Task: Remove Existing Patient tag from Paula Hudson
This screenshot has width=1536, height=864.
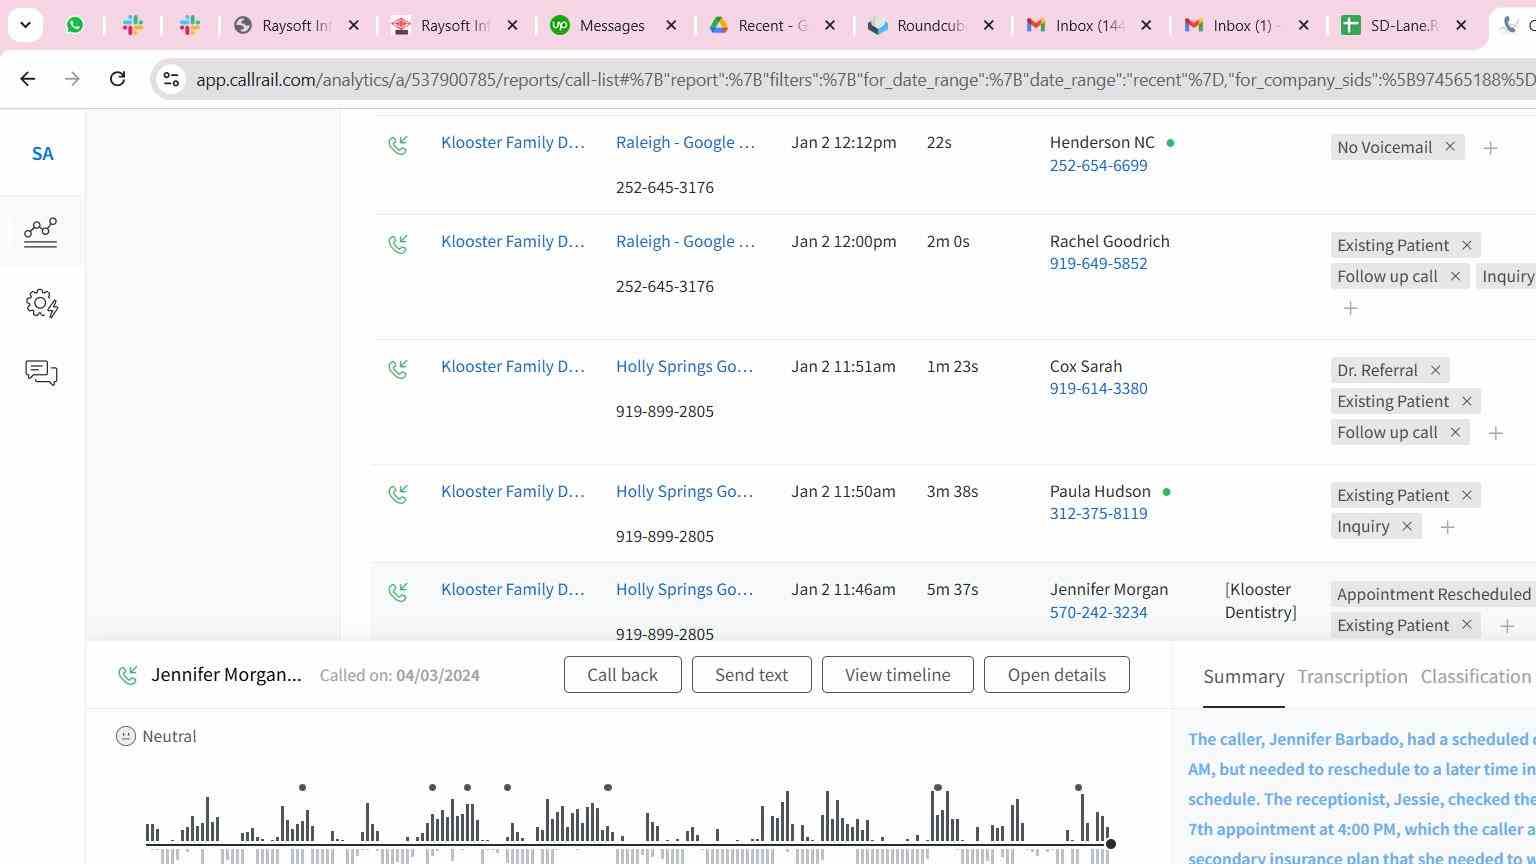Action: [1466, 495]
